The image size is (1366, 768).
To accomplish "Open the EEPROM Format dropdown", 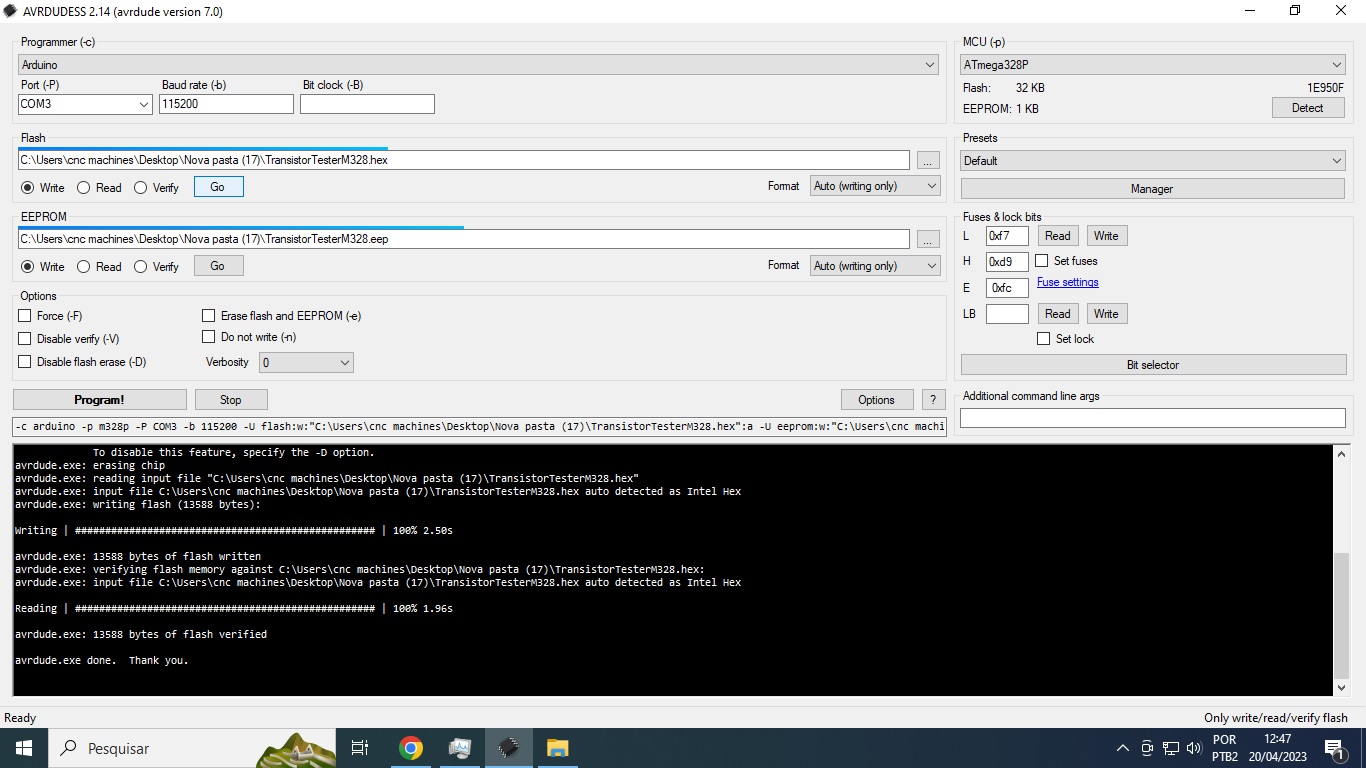I will point(875,266).
